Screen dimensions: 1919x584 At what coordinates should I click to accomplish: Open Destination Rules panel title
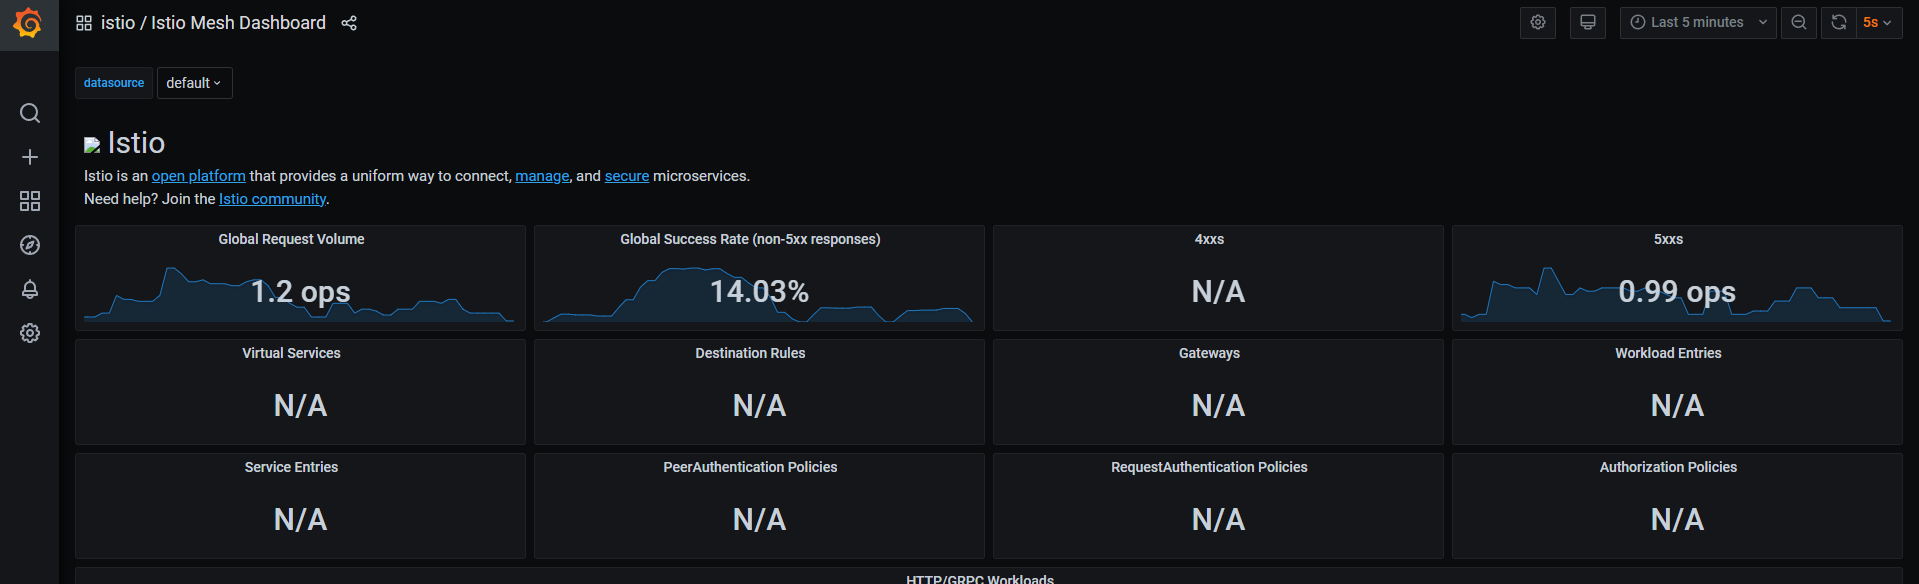(x=750, y=353)
